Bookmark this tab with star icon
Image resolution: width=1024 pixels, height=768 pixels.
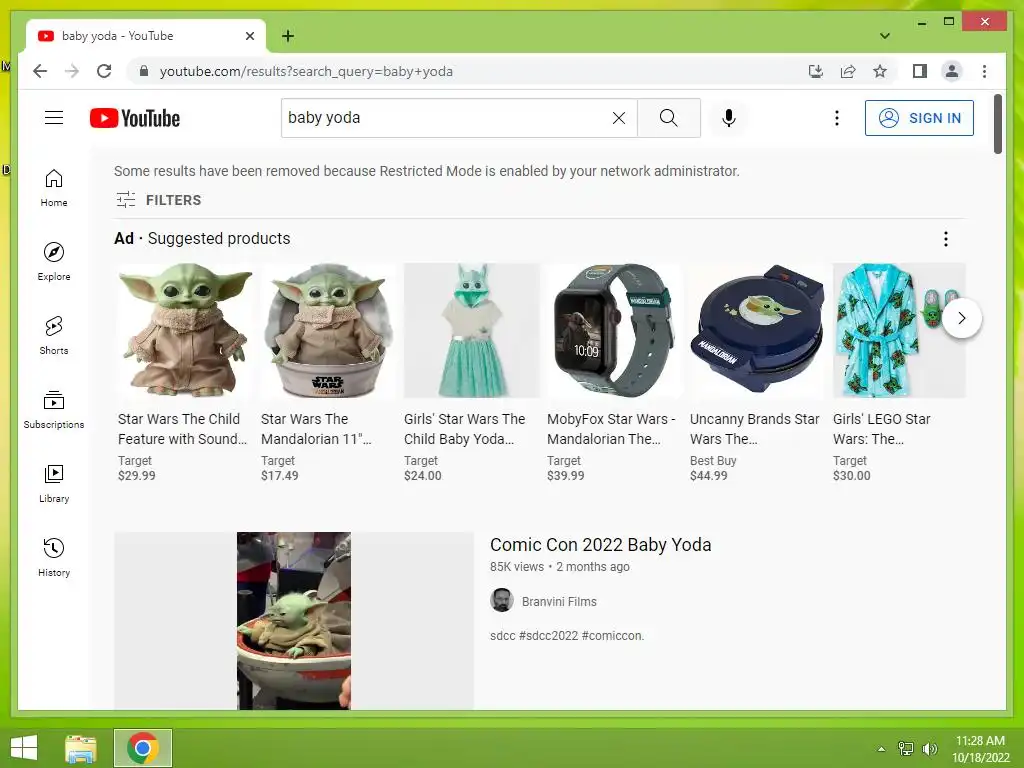pos(880,71)
